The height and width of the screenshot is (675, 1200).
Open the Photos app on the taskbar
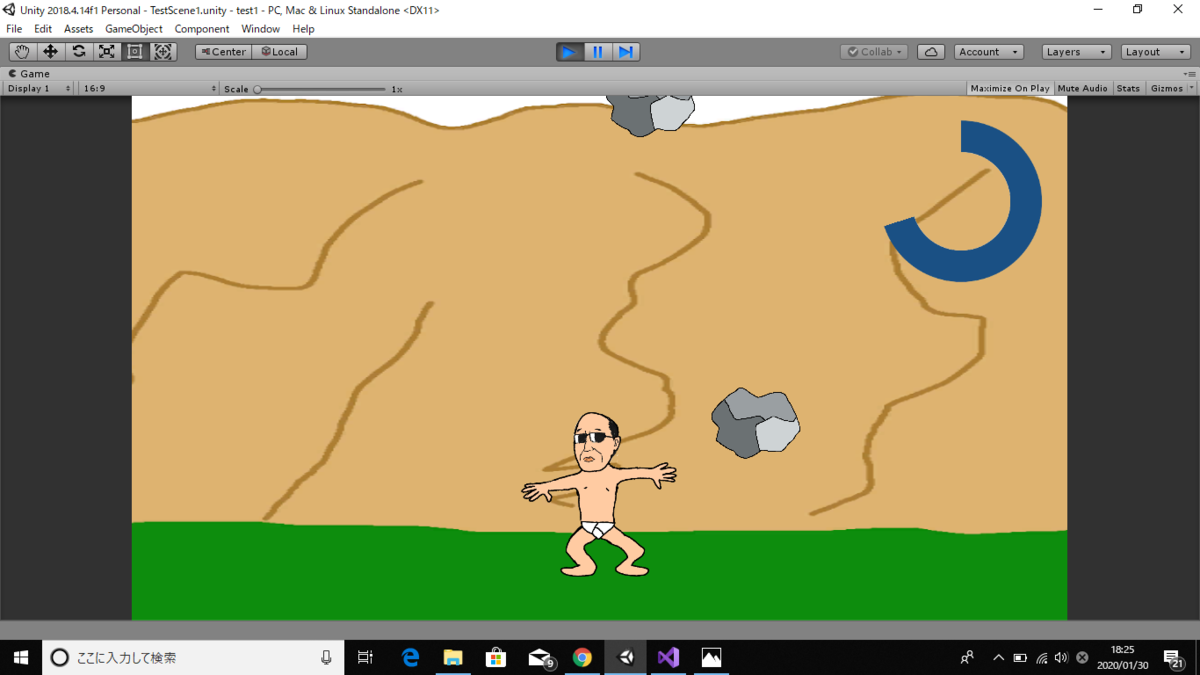(711, 657)
